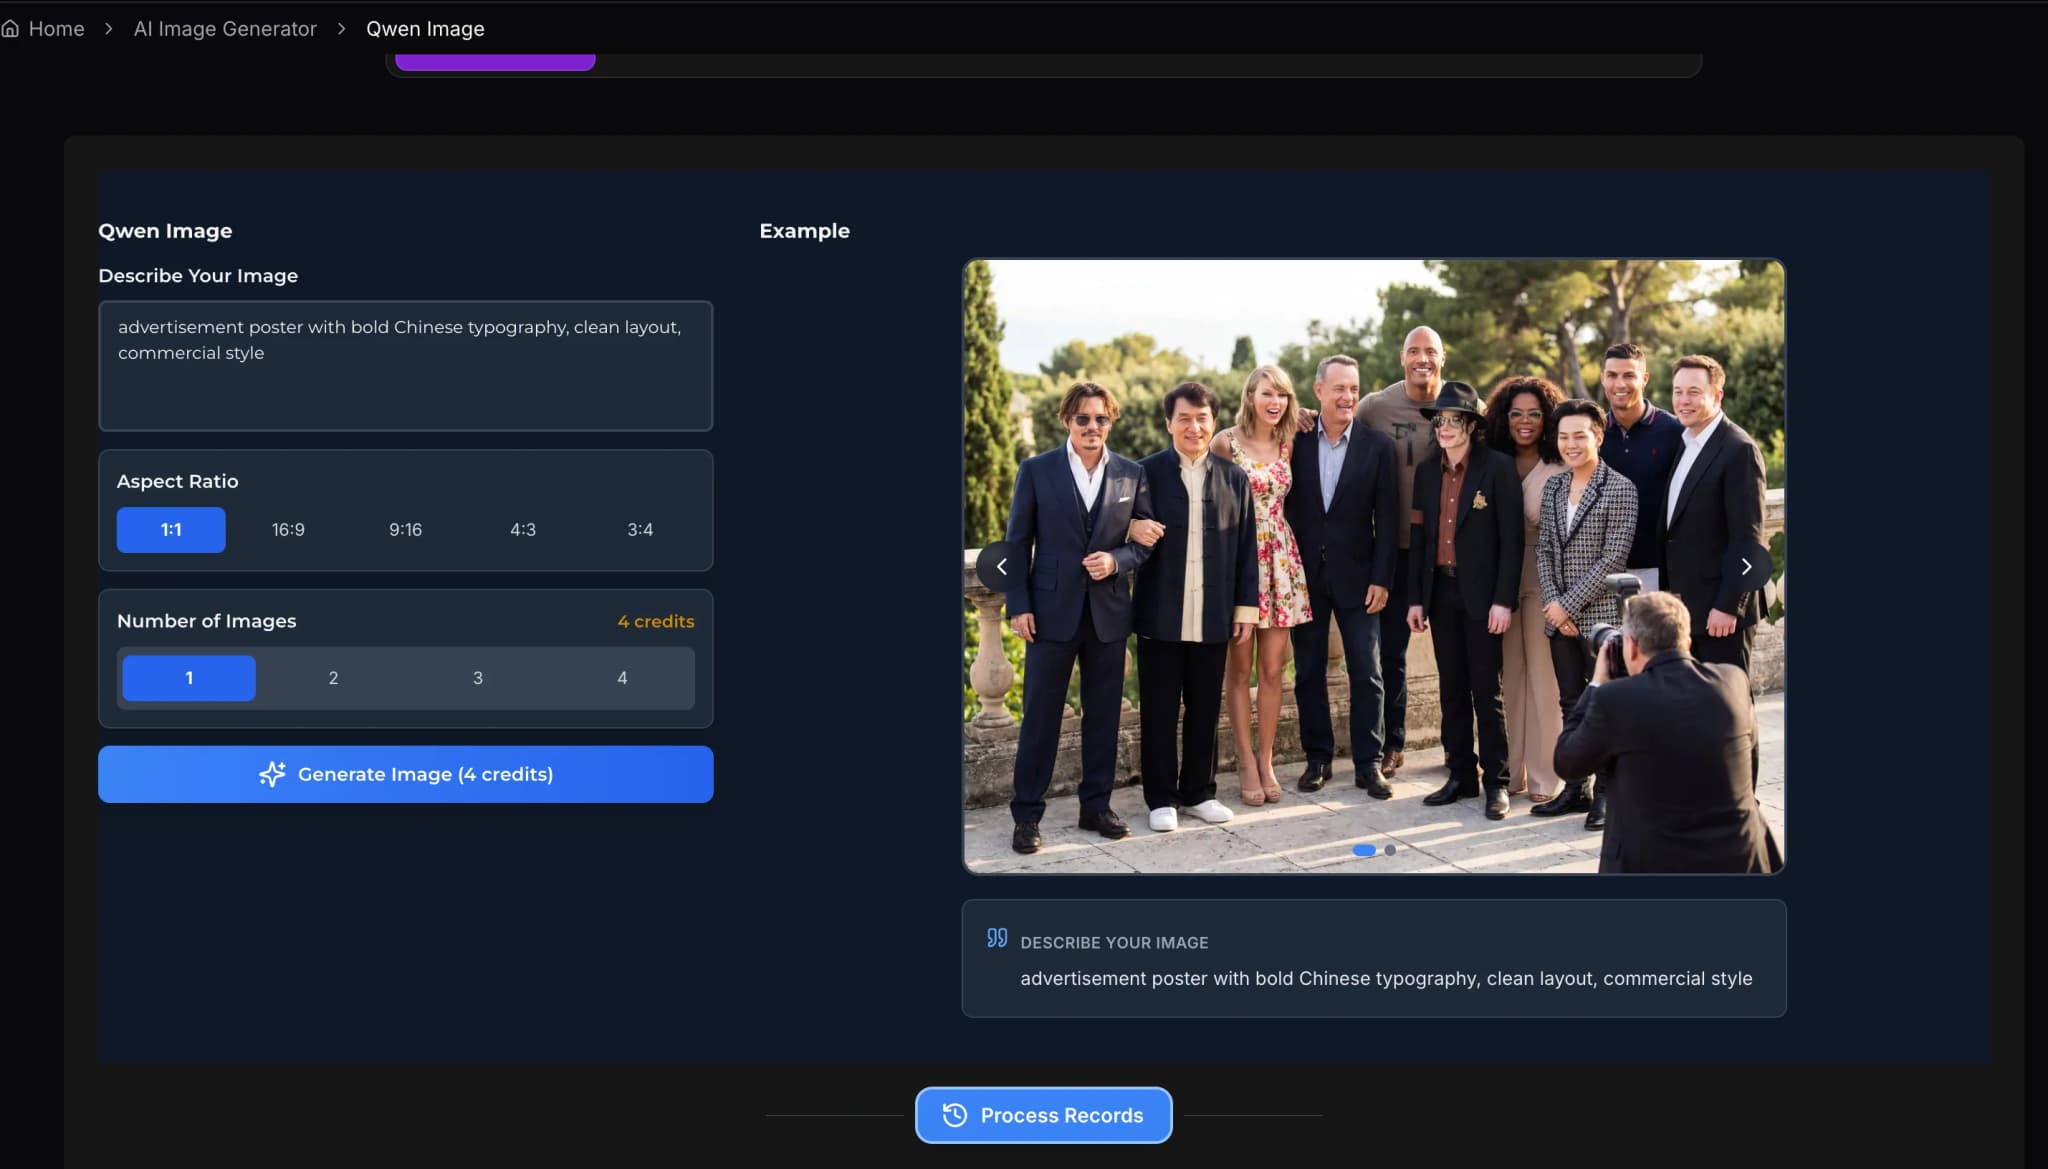
Task: Click the history clock icon on Process Records
Action: pyautogui.click(x=955, y=1115)
